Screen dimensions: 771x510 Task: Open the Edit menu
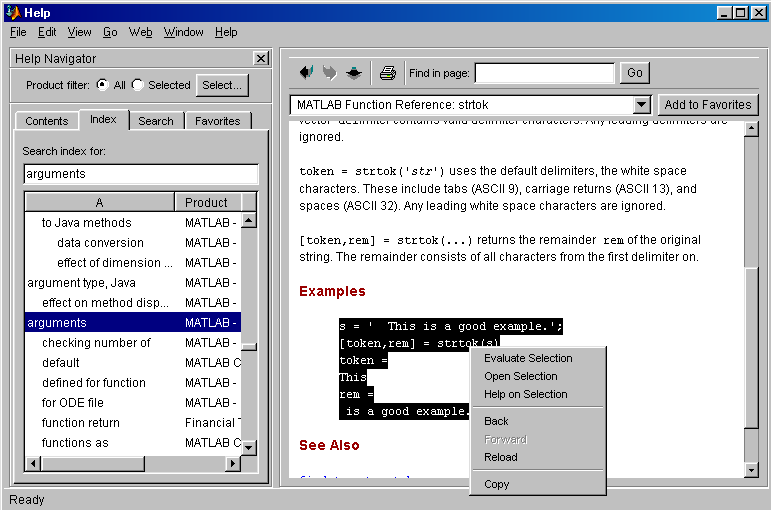47,32
